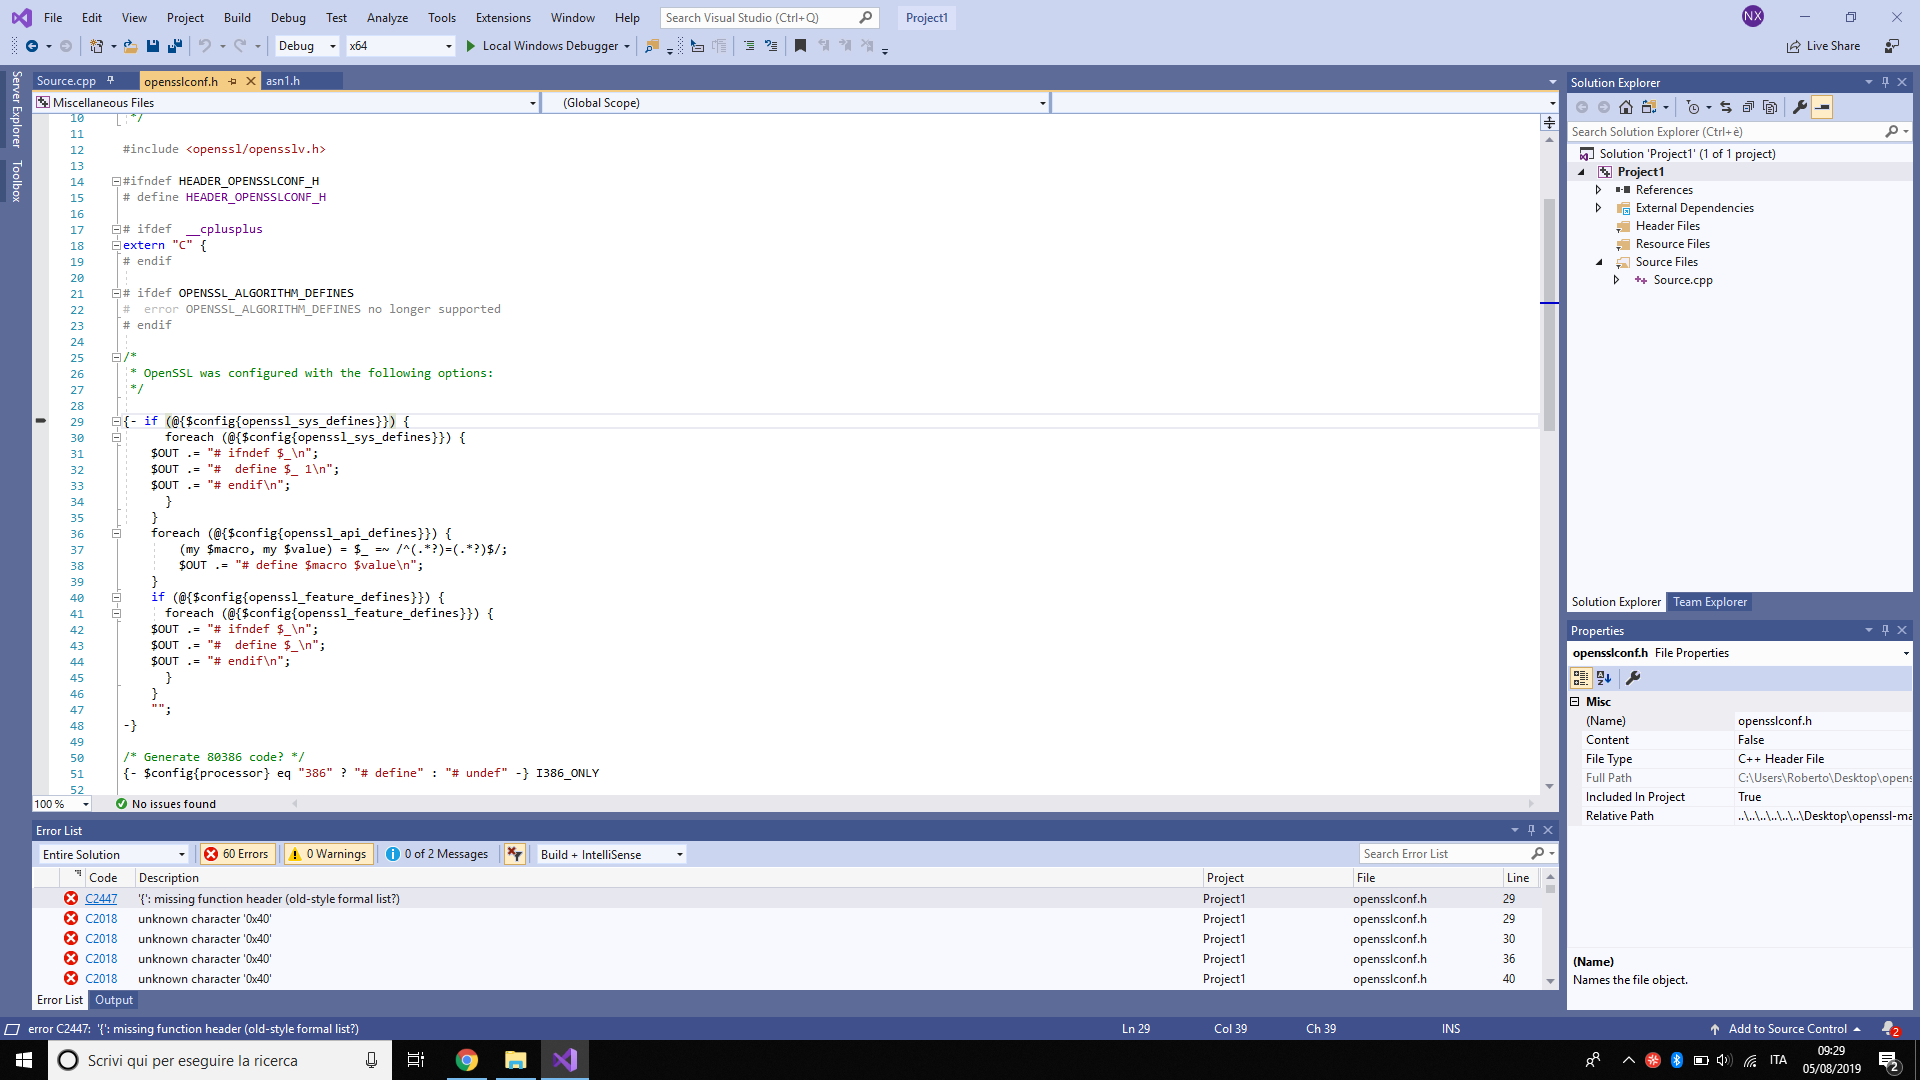Open the Build + IntelliSense dropdown
The image size is (1920, 1080).
tap(611, 854)
